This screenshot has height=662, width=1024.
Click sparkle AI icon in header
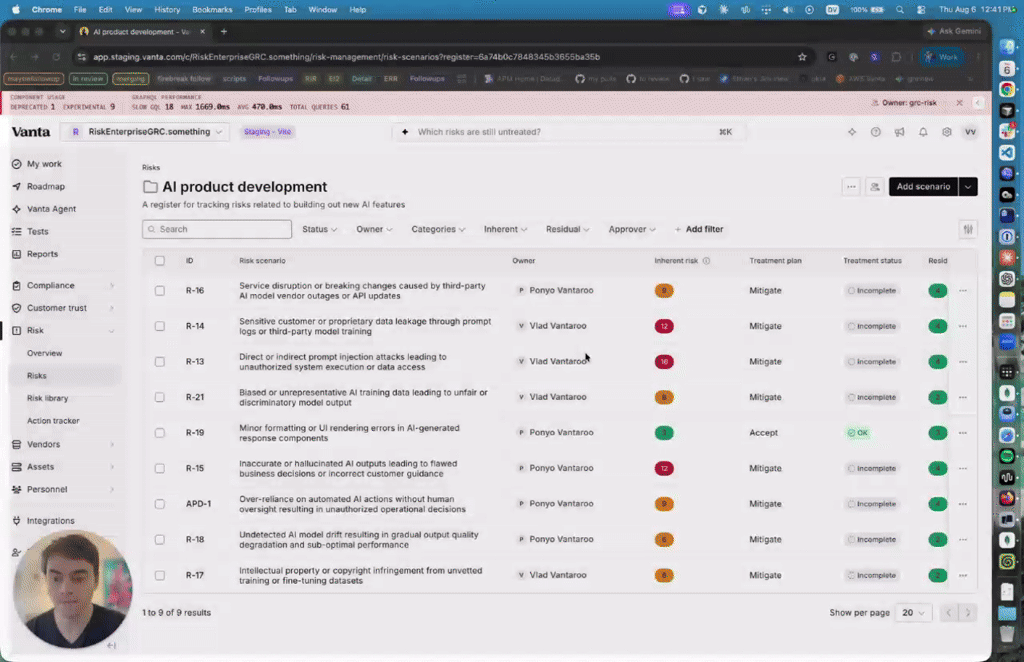(x=852, y=132)
